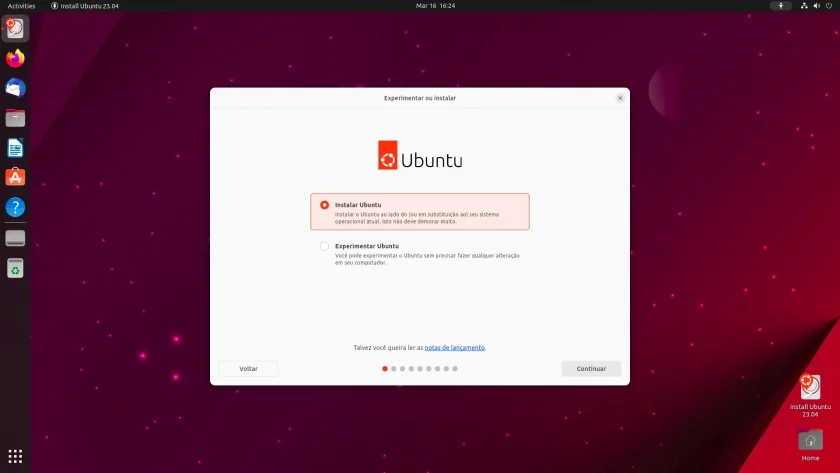Open the Files manager dock icon
Screen dimensions: 840x473
click(x=15, y=118)
